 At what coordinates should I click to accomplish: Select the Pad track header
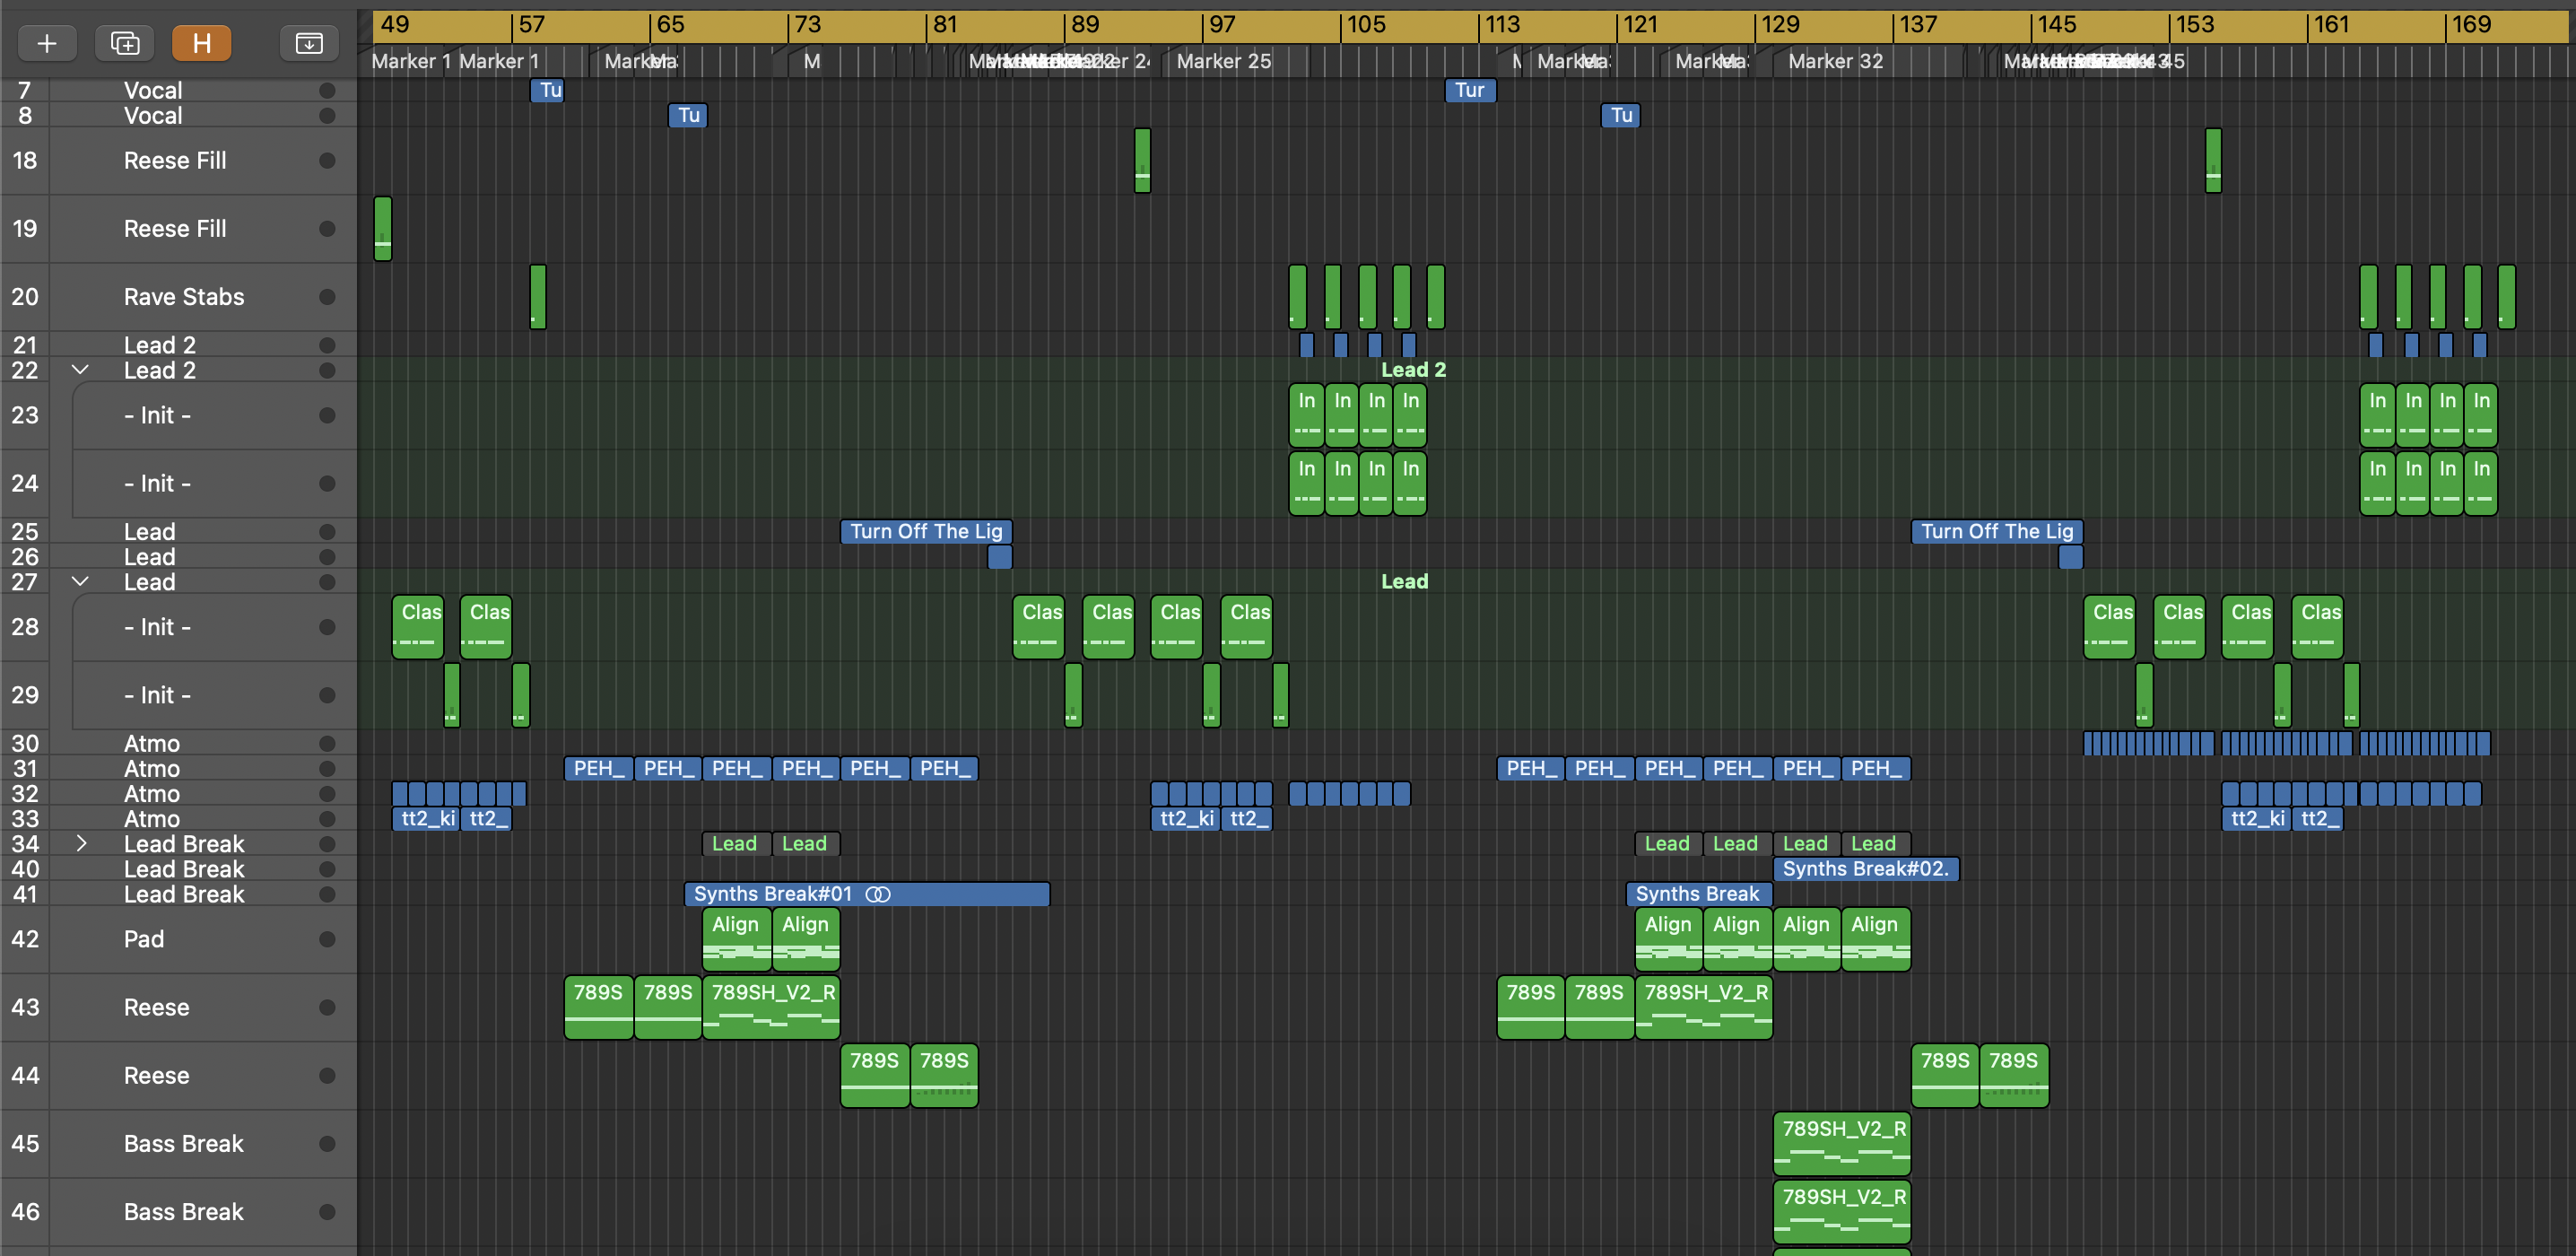tap(179, 939)
